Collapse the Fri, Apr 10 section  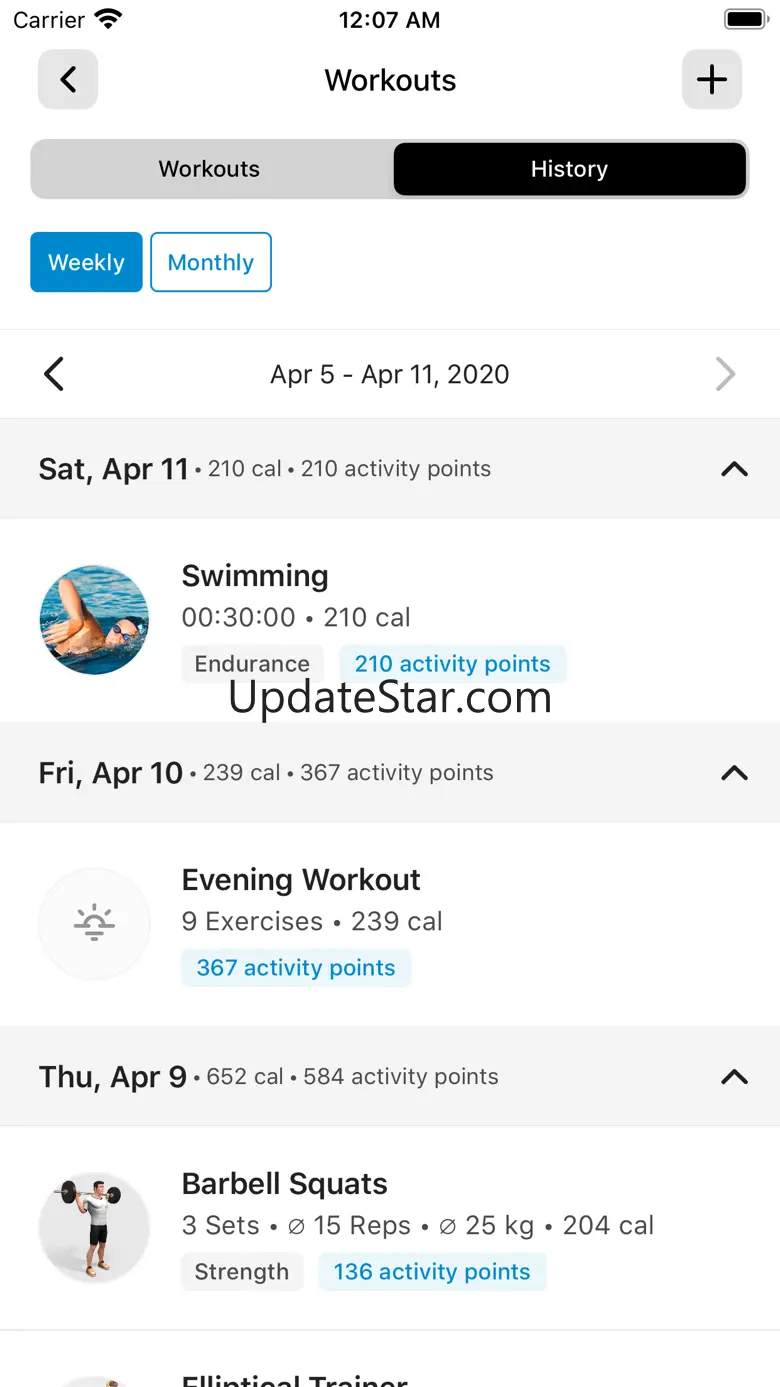(x=734, y=773)
